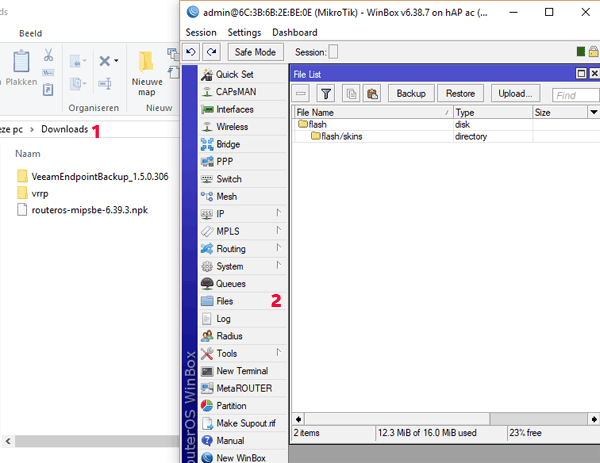
Task: Click File List horizontal scrollbar left arrow
Action: (298, 419)
